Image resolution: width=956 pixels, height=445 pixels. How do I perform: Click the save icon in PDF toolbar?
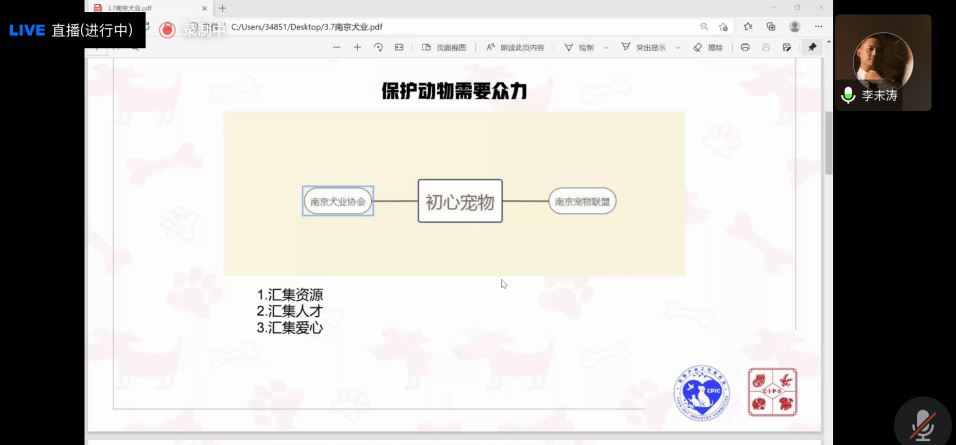click(766, 48)
